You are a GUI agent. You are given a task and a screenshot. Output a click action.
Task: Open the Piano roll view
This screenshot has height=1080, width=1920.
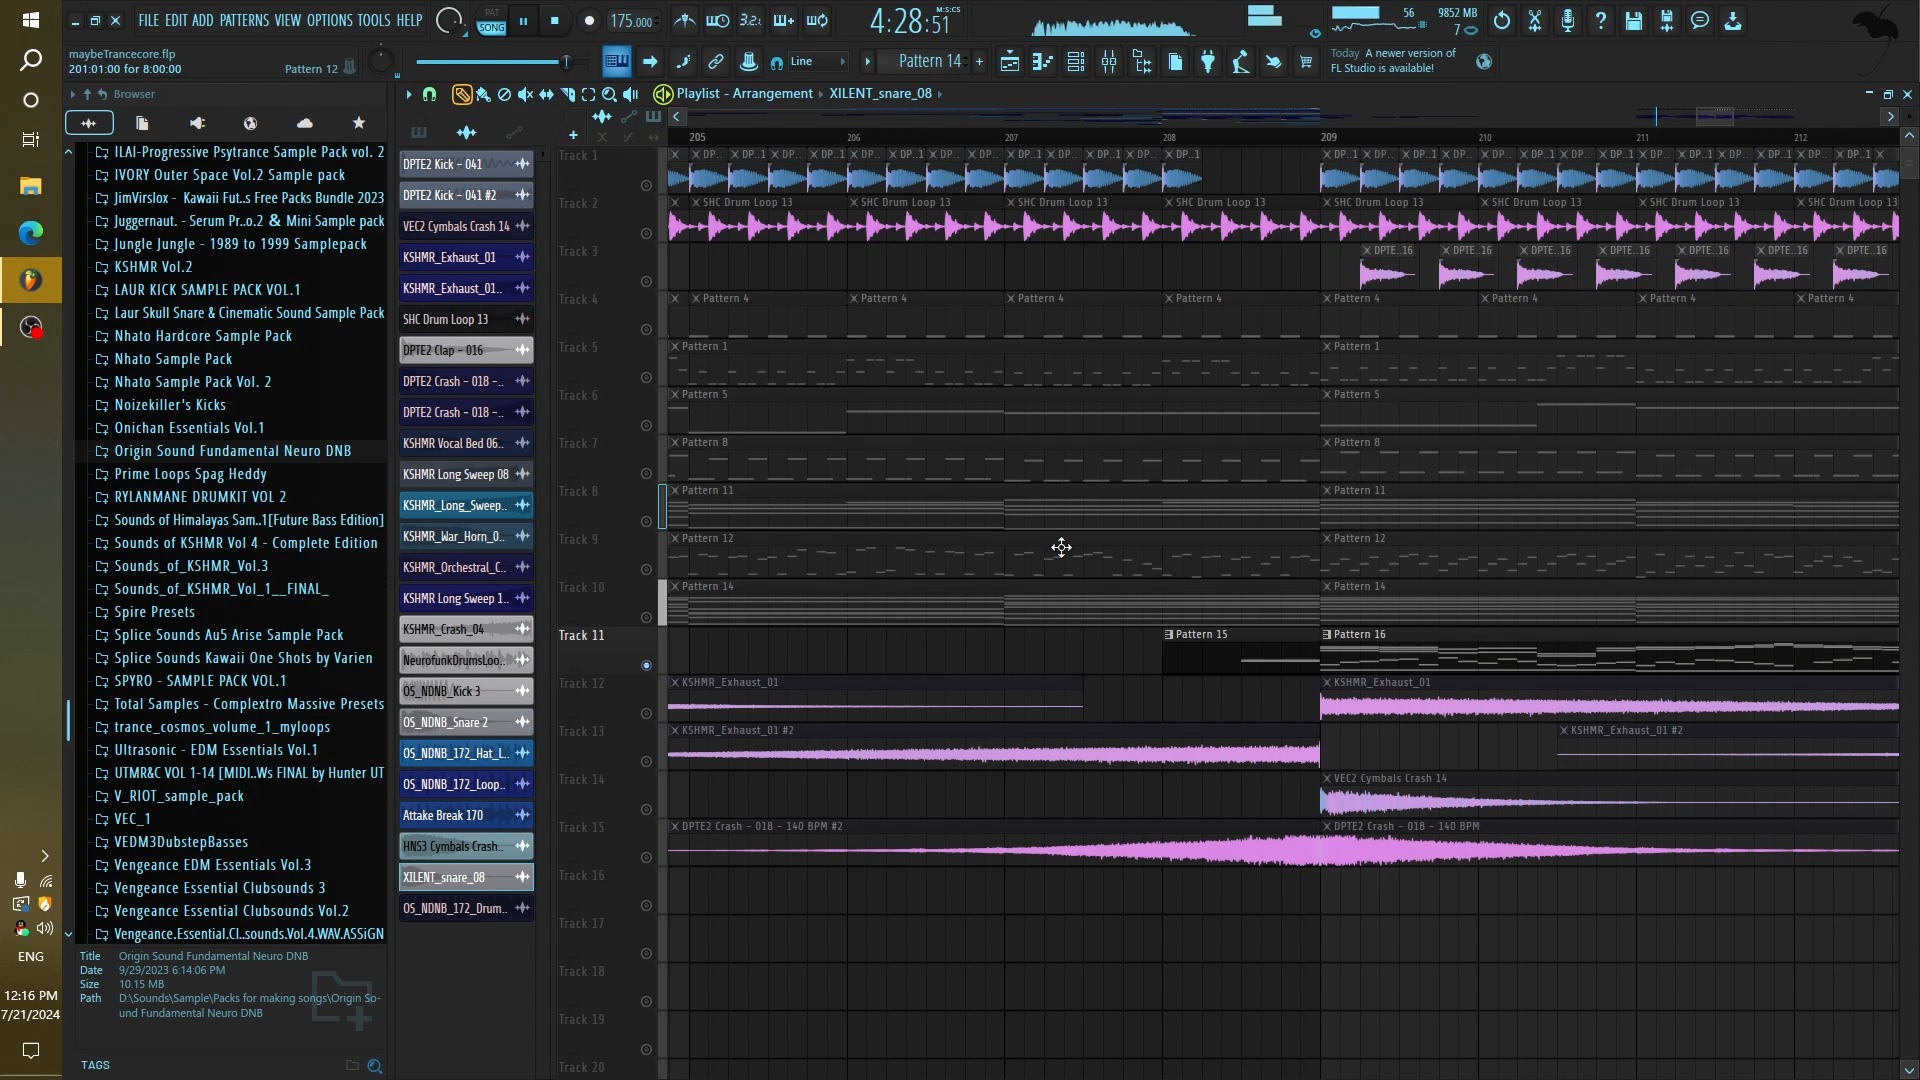tap(1043, 62)
